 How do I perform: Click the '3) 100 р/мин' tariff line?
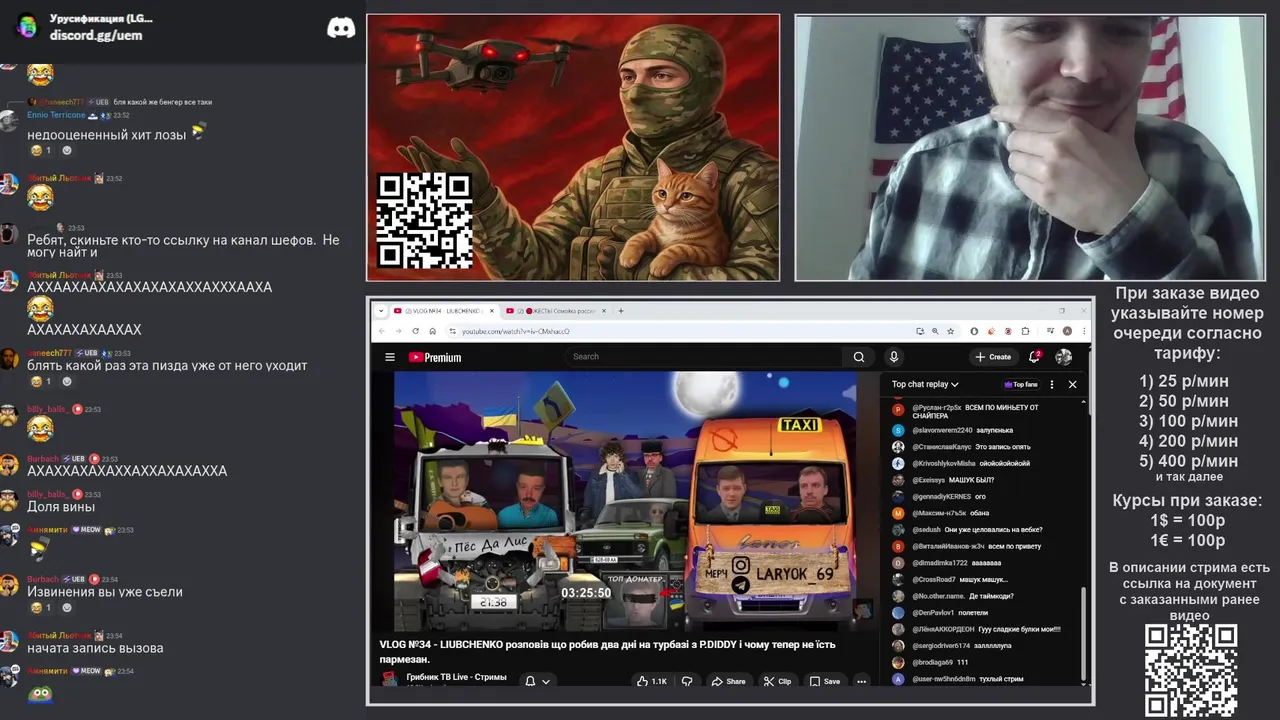(1188, 421)
